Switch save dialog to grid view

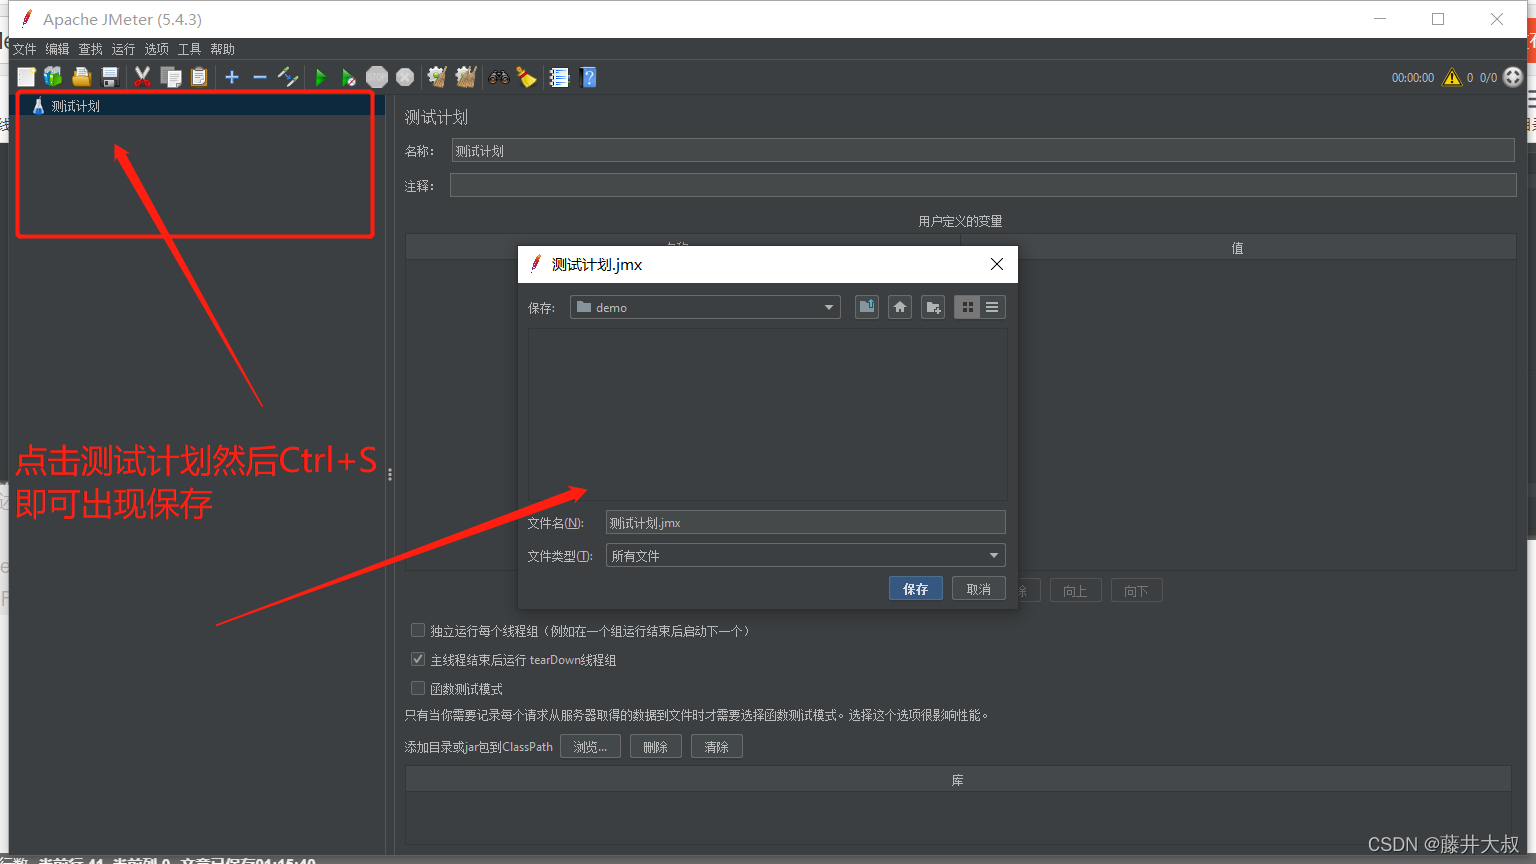[x=967, y=307]
